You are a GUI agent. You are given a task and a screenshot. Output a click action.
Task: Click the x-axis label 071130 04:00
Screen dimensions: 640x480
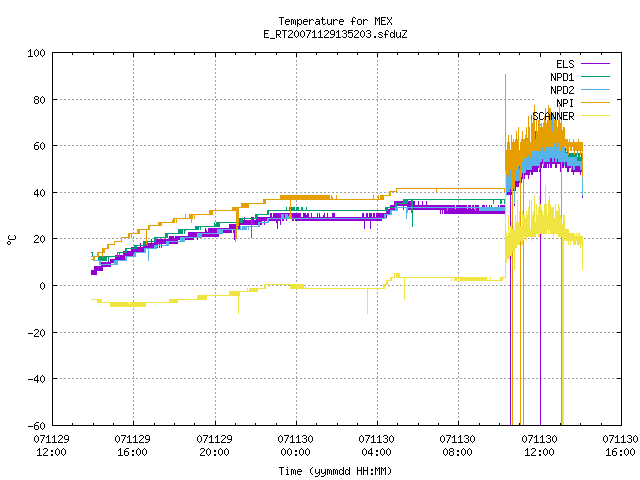click(376, 445)
